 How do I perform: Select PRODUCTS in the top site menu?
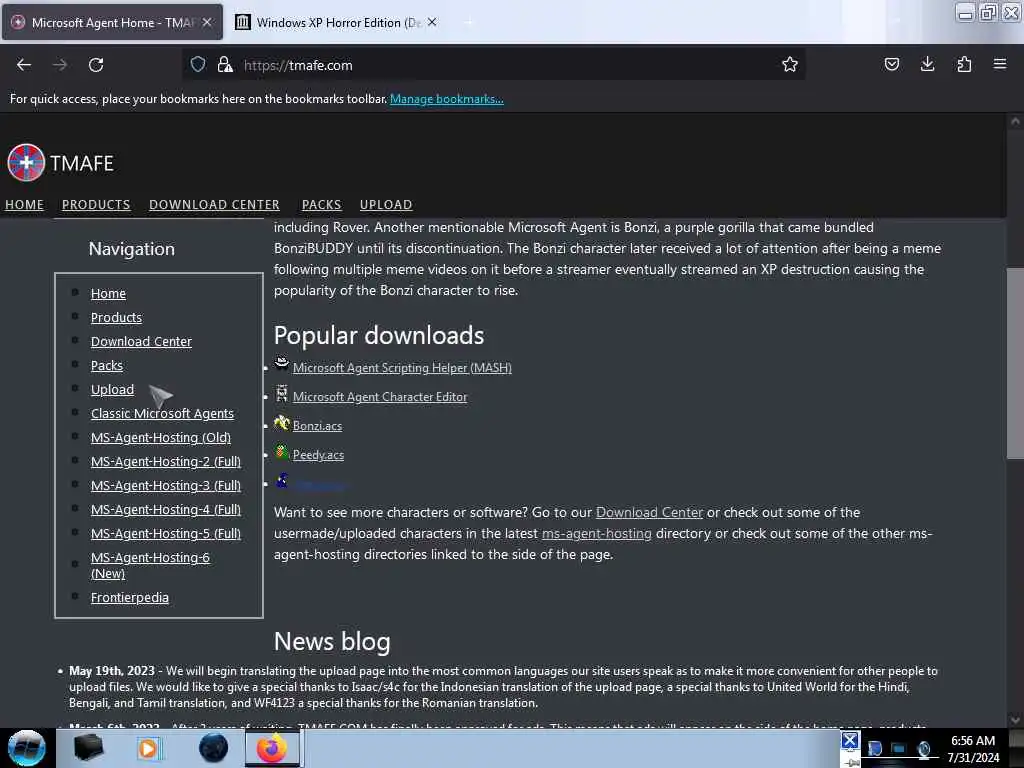click(x=96, y=204)
